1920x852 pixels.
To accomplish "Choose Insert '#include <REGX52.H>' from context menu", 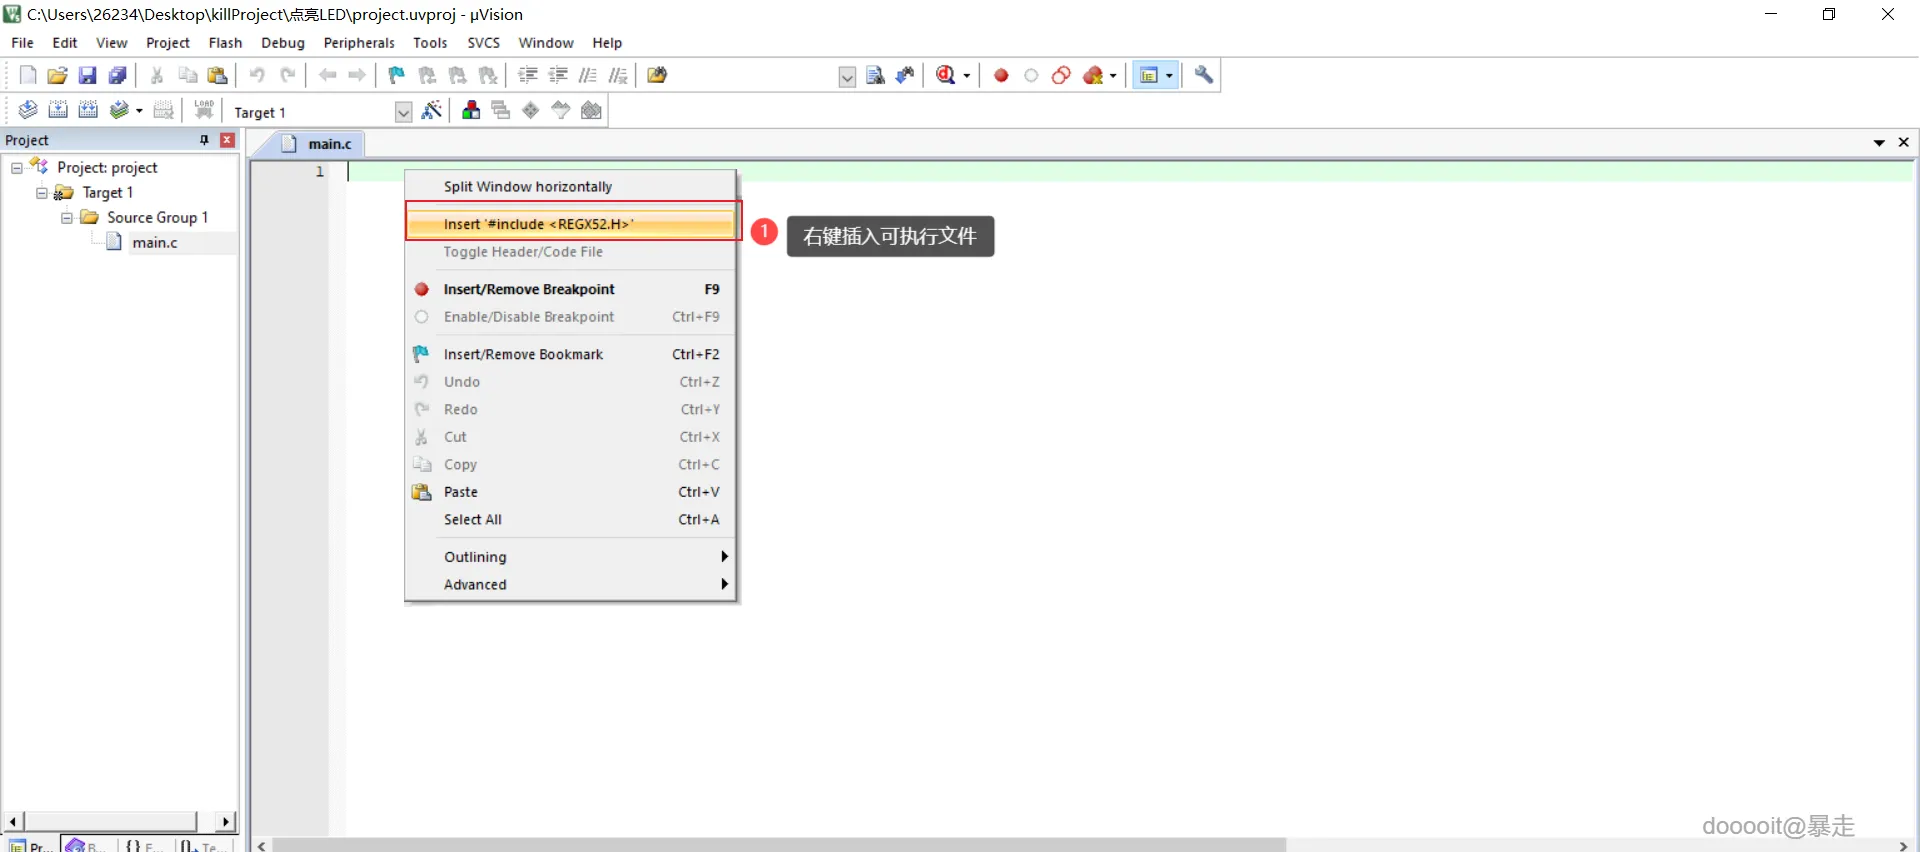I will (x=570, y=224).
